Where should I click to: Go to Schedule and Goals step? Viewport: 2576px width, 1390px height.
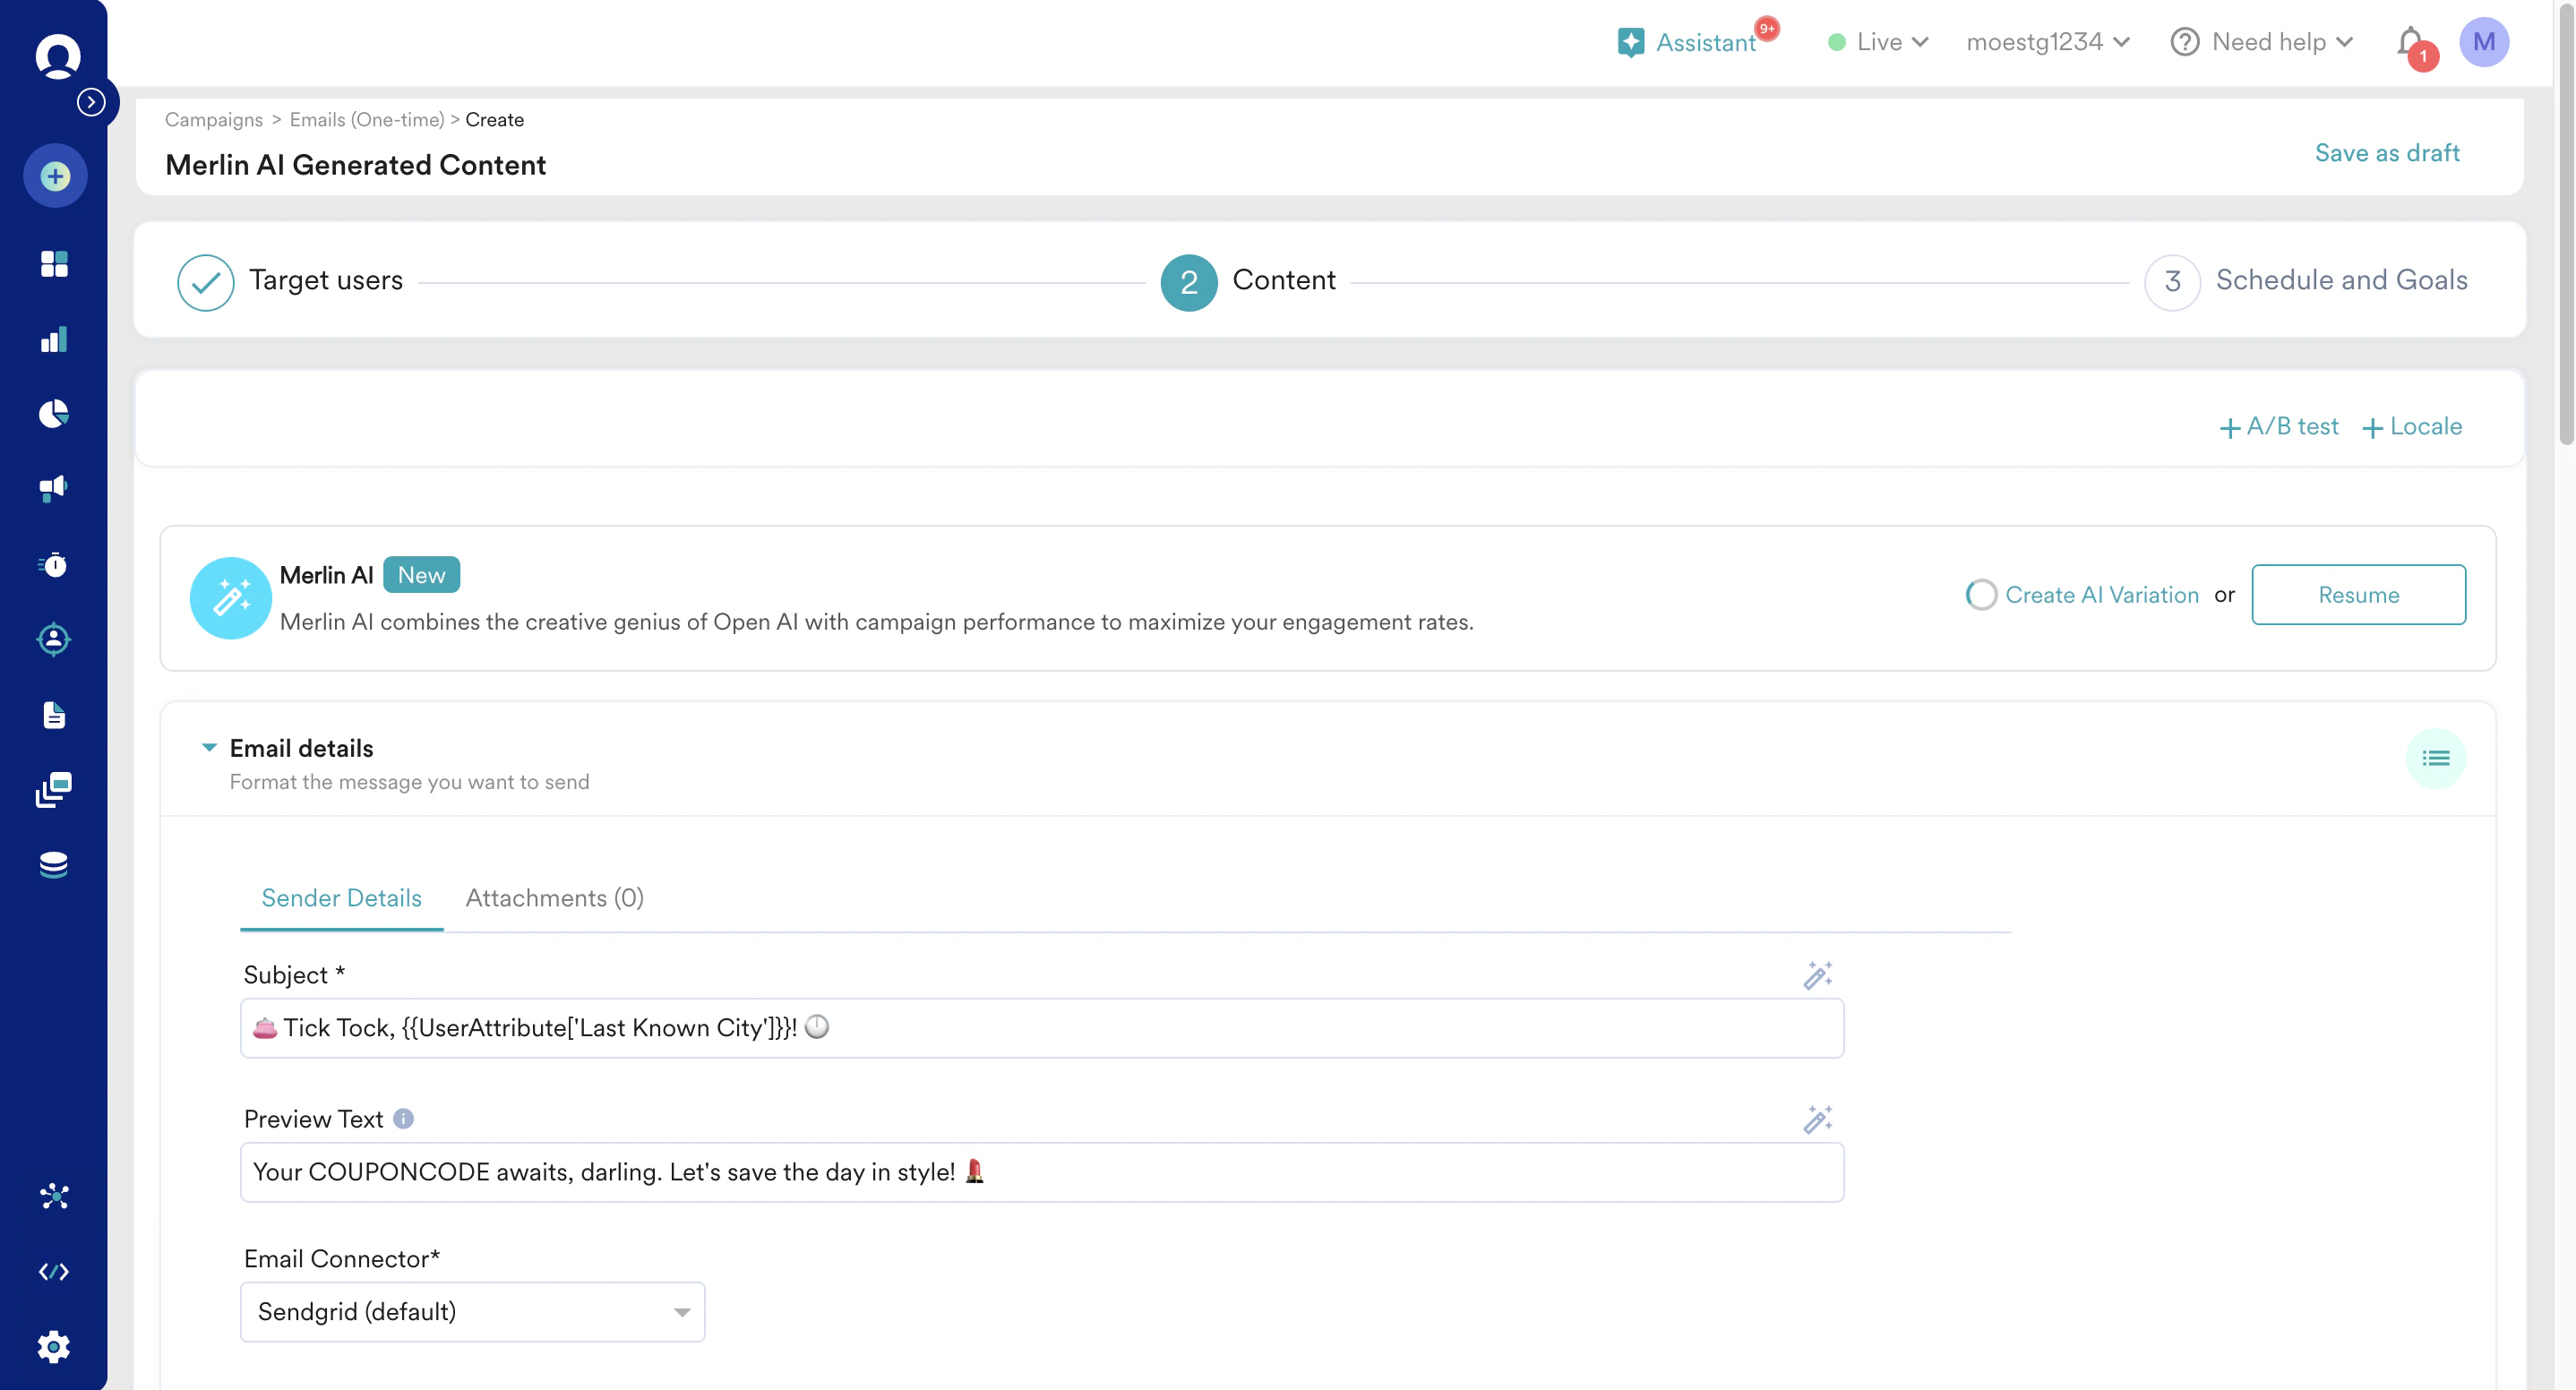point(2340,281)
